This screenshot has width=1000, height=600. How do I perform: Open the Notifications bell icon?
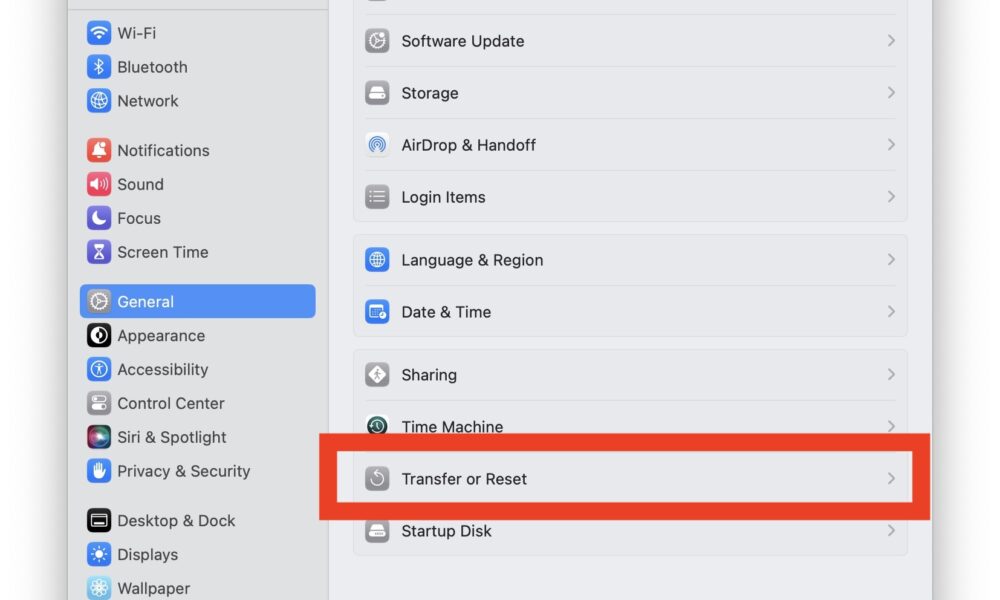pyautogui.click(x=99, y=150)
